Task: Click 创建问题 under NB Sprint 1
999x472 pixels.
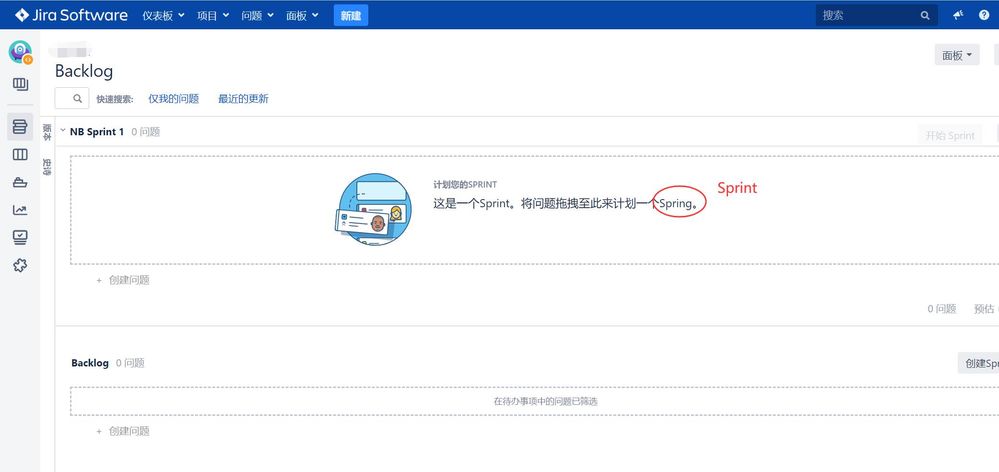Action: click(x=128, y=280)
